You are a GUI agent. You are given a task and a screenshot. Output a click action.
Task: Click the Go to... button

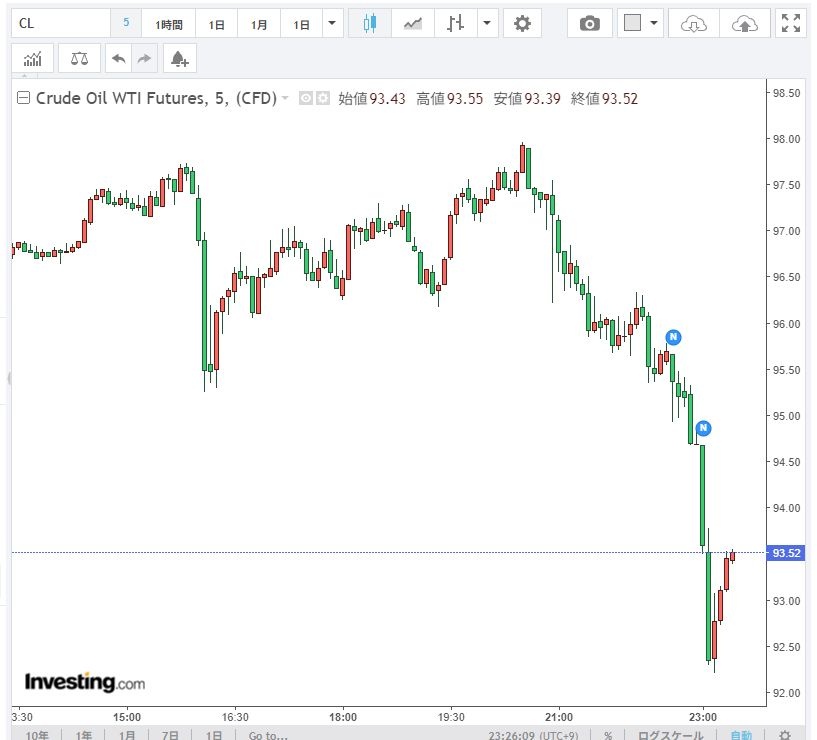[268, 735]
